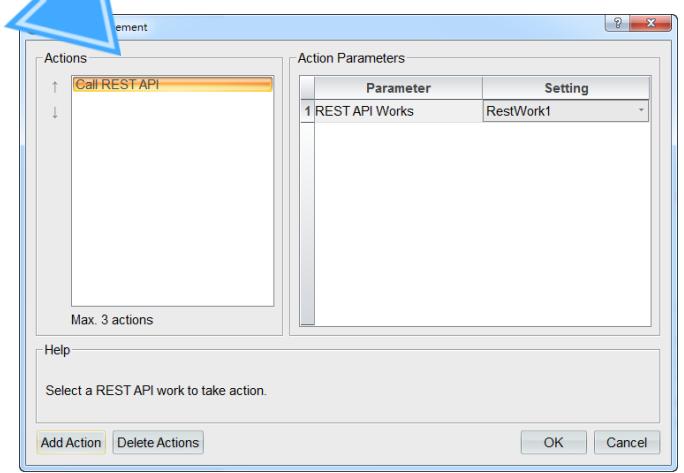The width and height of the screenshot is (684, 473).
Task: Click the help text about REST API work
Action: click(156, 391)
